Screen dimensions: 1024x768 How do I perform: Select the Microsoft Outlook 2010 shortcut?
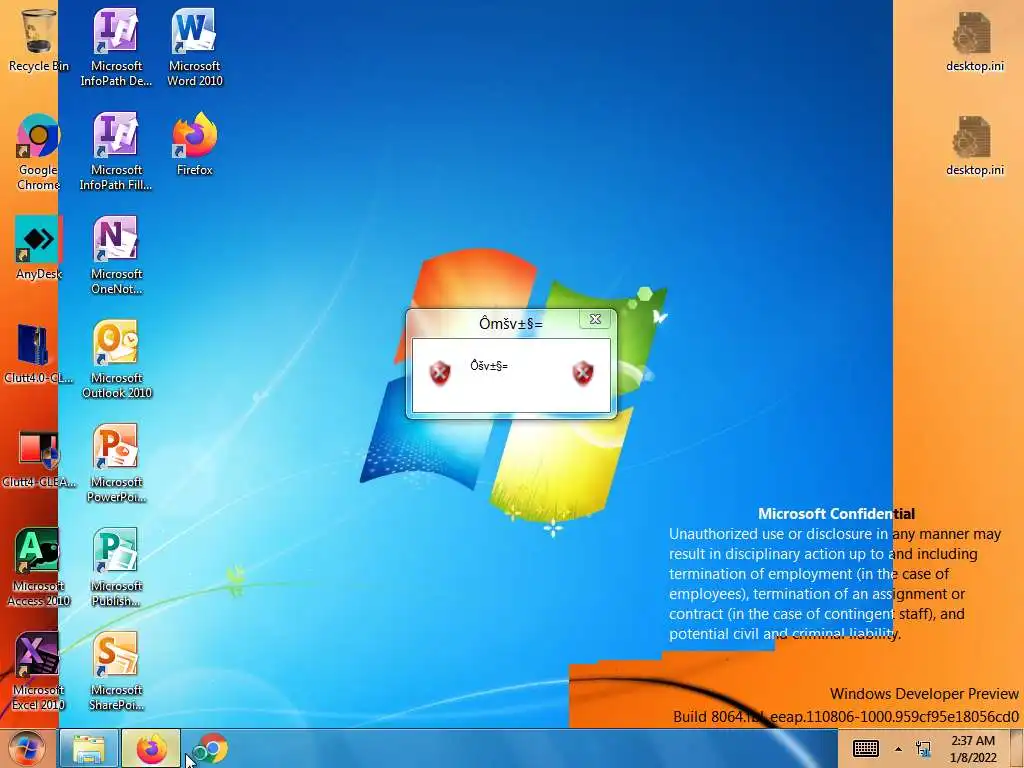coord(116,359)
